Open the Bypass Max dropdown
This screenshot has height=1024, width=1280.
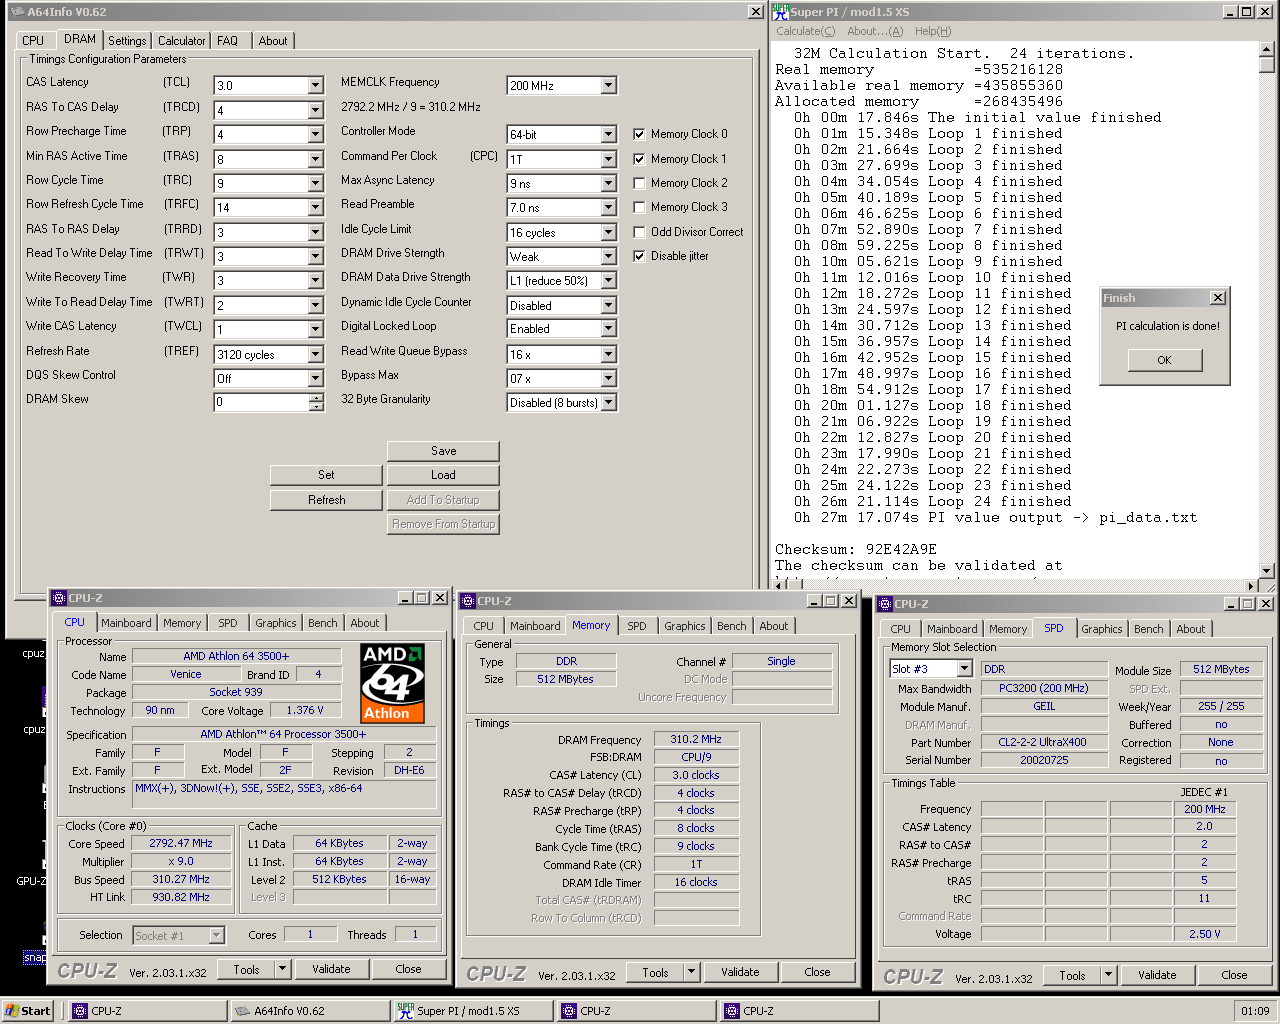[609, 378]
